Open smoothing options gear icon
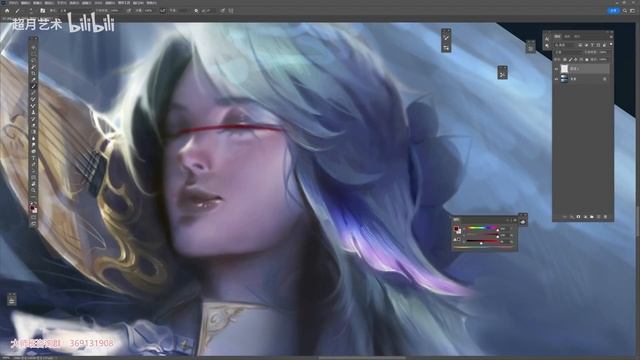 click(x=196, y=11)
